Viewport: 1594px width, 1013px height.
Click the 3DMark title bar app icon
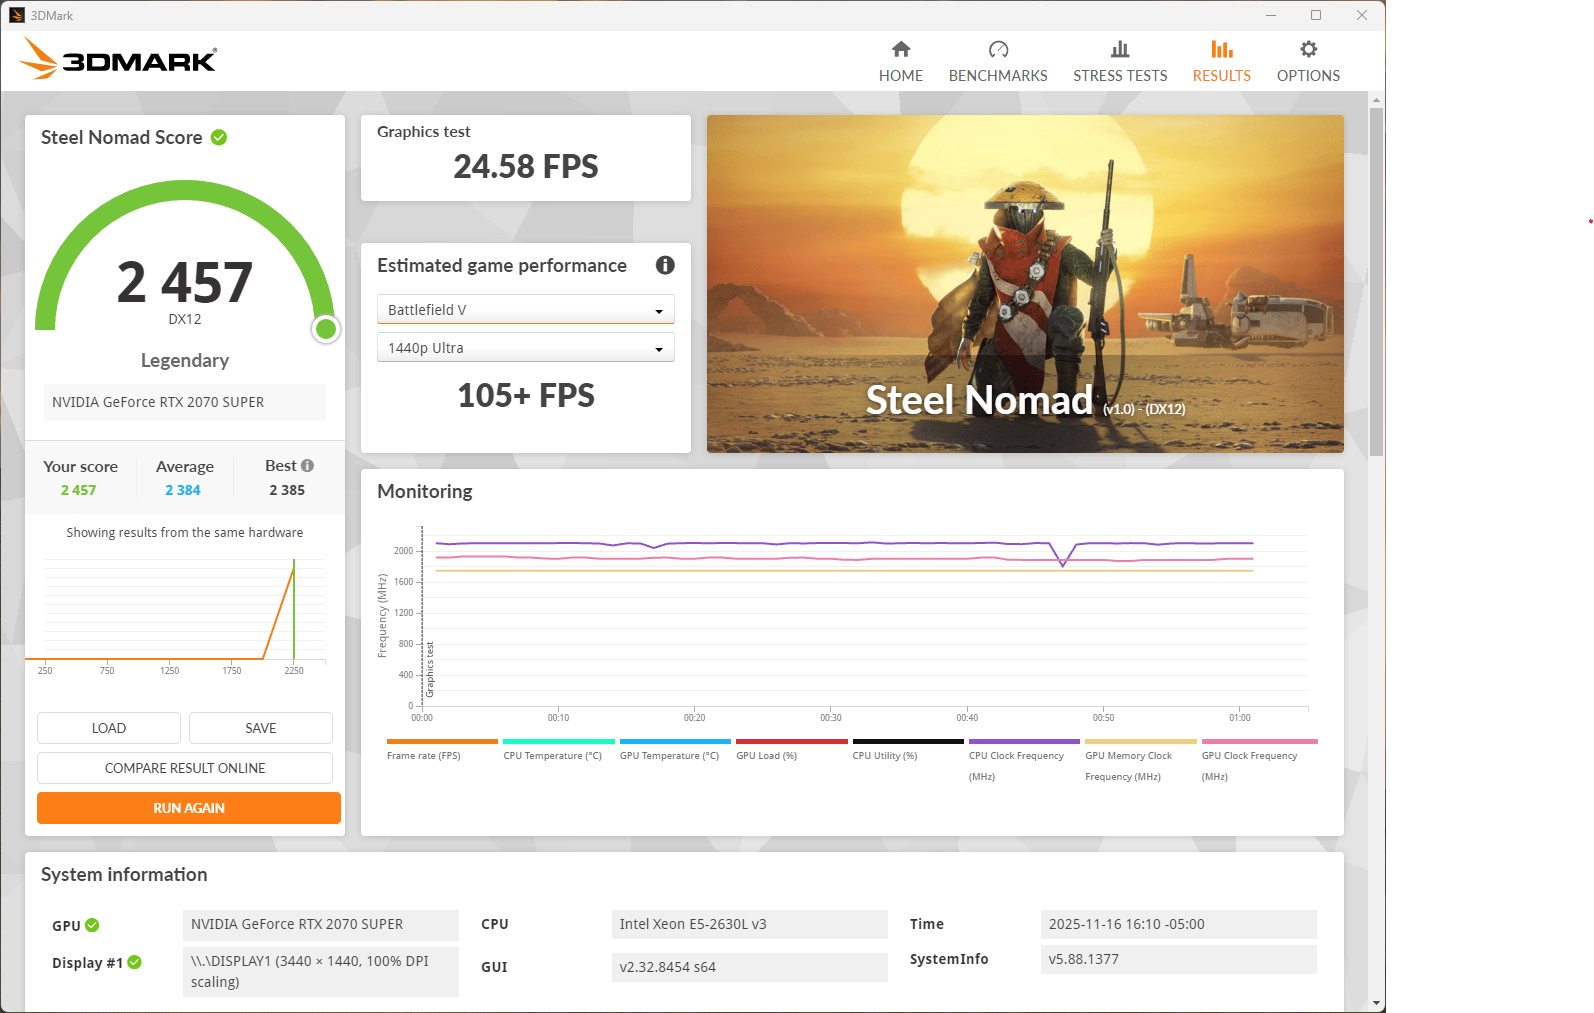coord(17,15)
